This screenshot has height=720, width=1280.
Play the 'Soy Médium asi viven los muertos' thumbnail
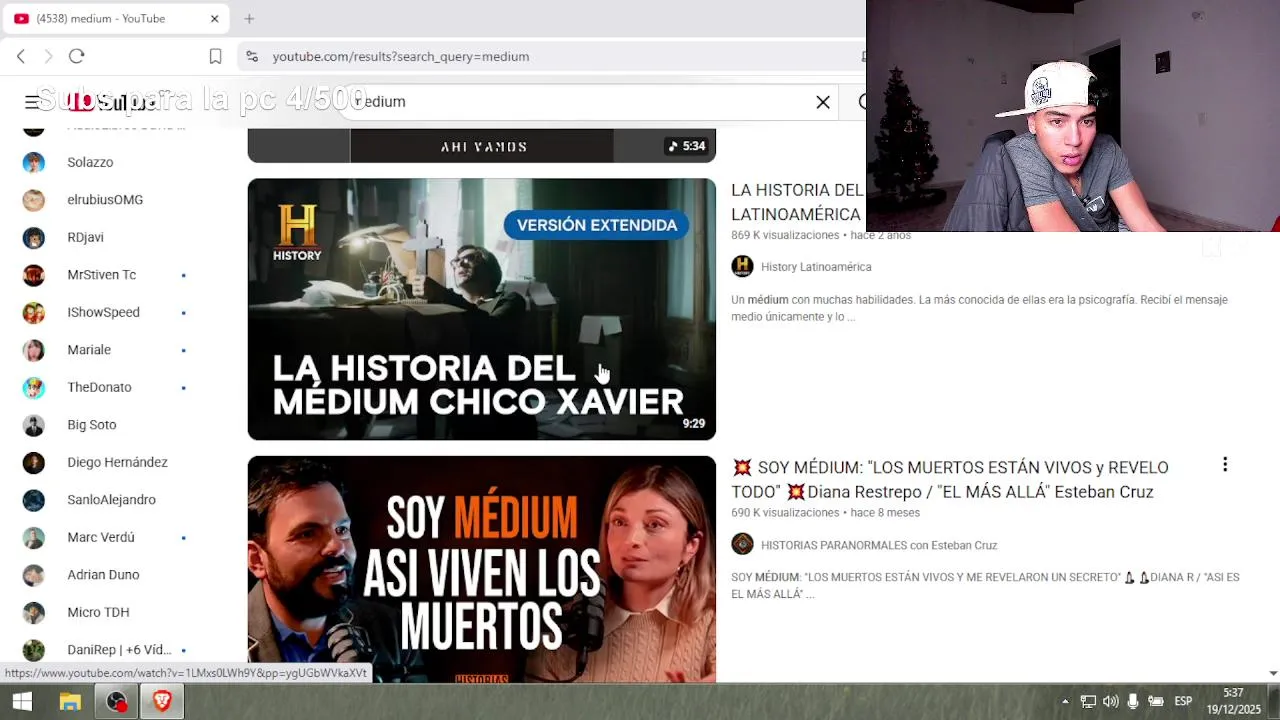482,569
